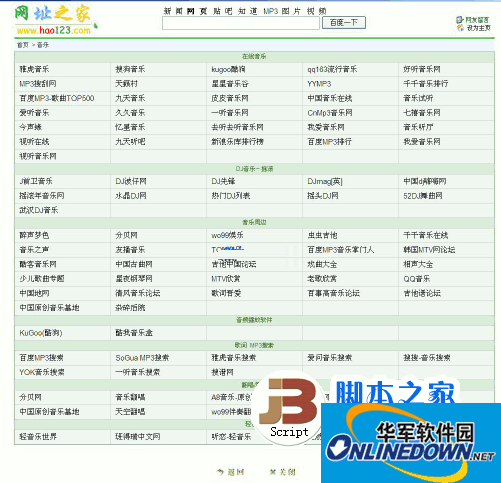Open the 皮皮音乐网 link
Screen dimensions: 501x483
pos(230,98)
